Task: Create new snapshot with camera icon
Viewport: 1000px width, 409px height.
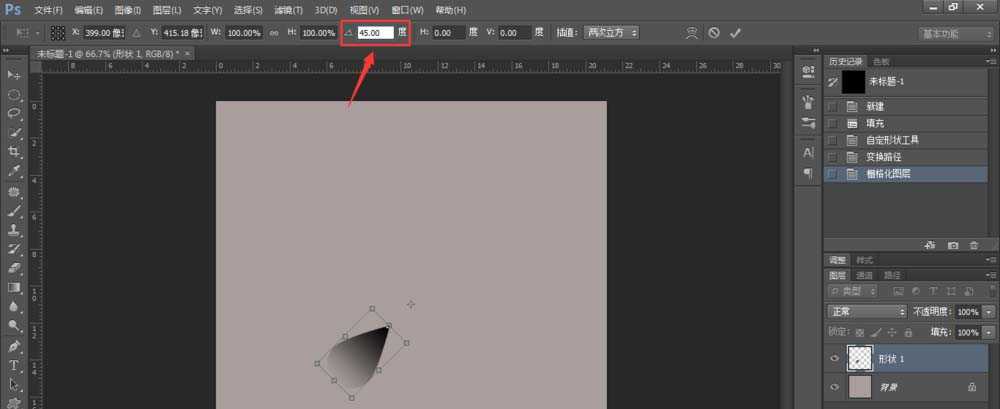Action: 952,245
